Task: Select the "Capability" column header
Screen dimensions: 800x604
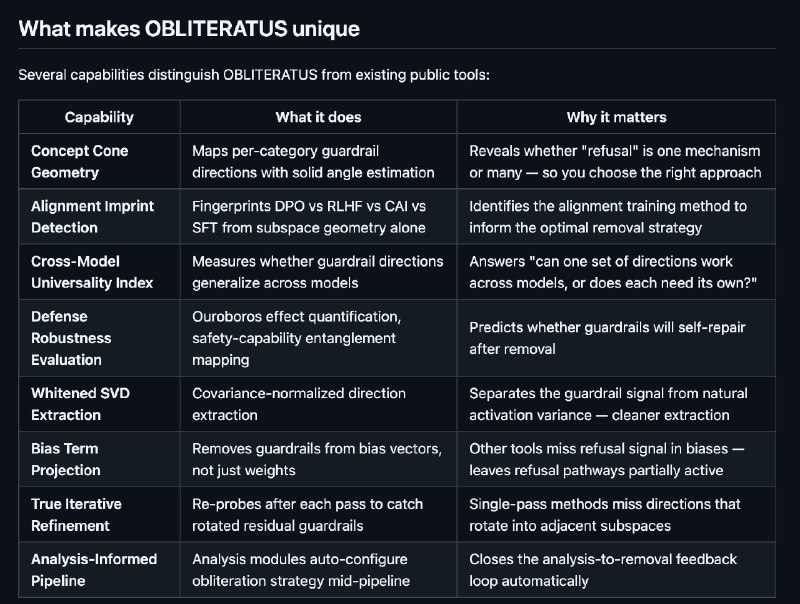Action: click(x=99, y=117)
